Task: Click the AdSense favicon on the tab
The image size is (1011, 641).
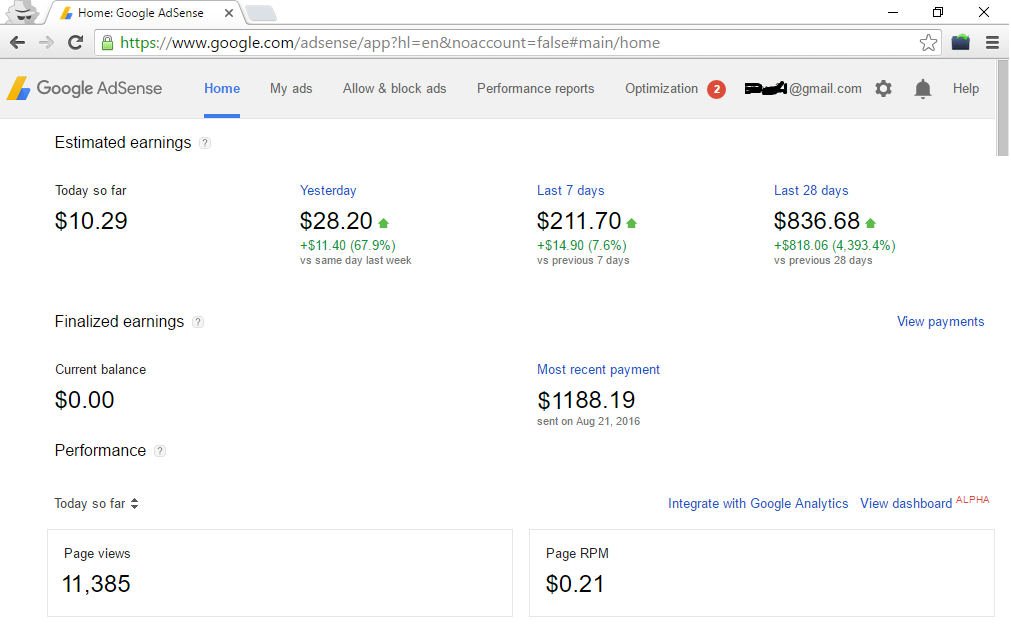Action: pos(66,13)
